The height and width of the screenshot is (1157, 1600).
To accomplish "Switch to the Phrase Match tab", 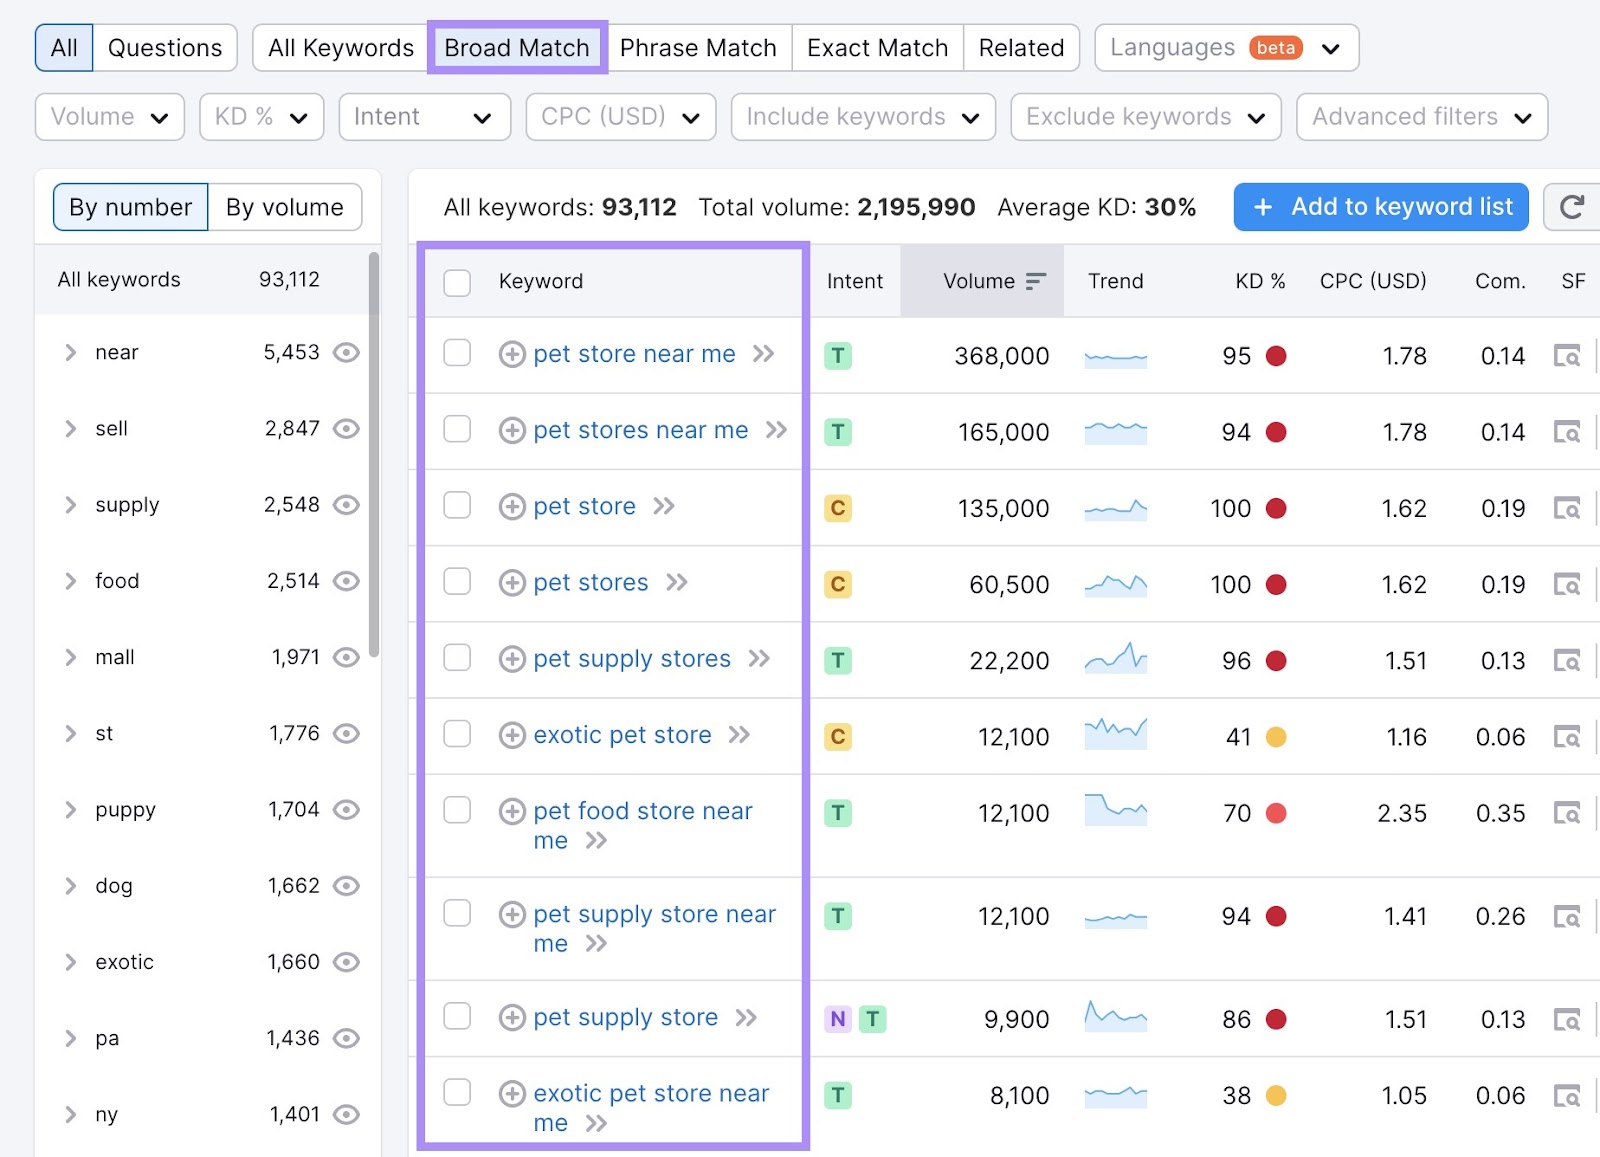I will pyautogui.click(x=698, y=46).
